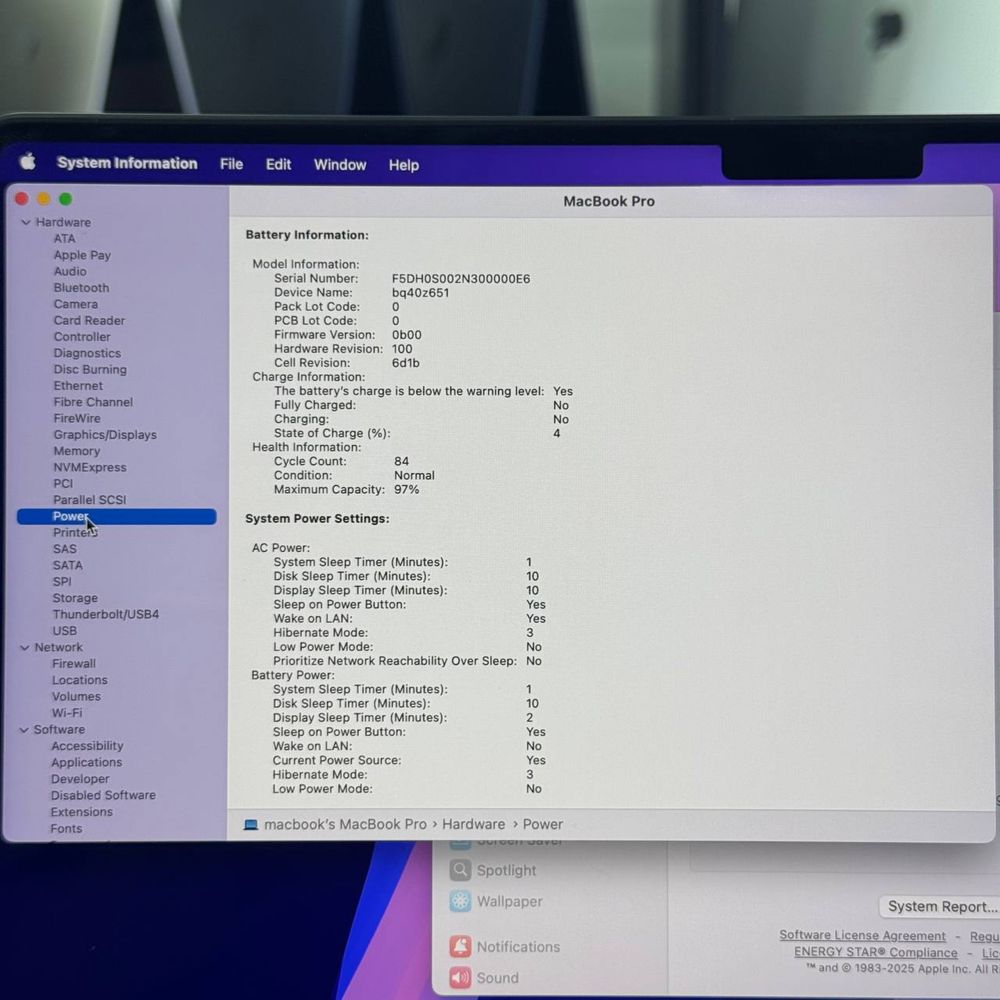Select ATA in the sidebar
The width and height of the screenshot is (1000, 1000).
(64, 239)
